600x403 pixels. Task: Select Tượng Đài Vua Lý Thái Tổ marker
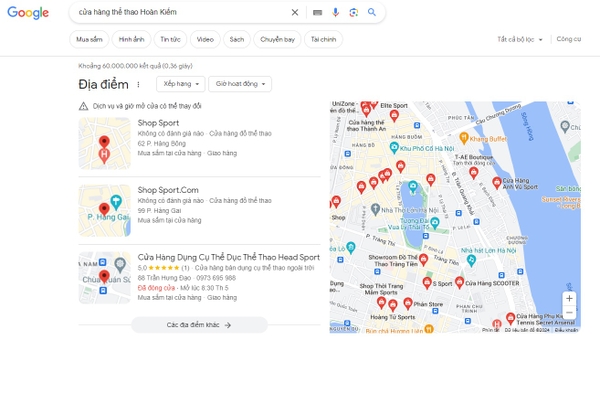pyautogui.click(x=435, y=222)
